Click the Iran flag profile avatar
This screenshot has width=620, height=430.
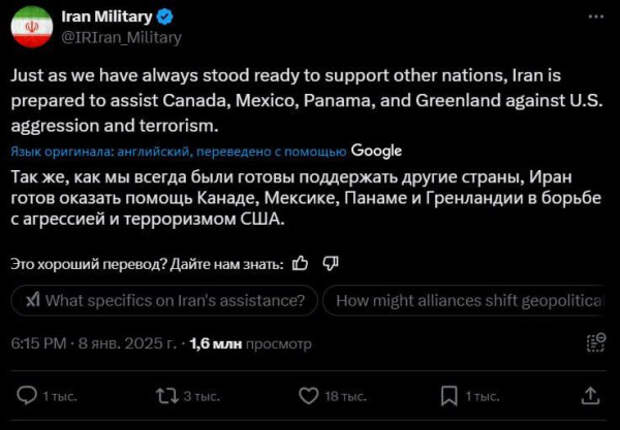[x=32, y=26]
